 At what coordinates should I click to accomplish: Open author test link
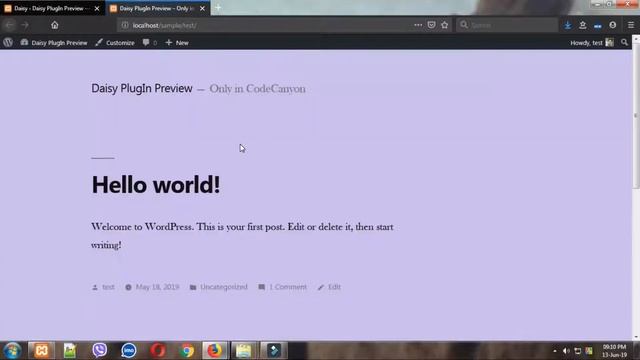coord(108,287)
